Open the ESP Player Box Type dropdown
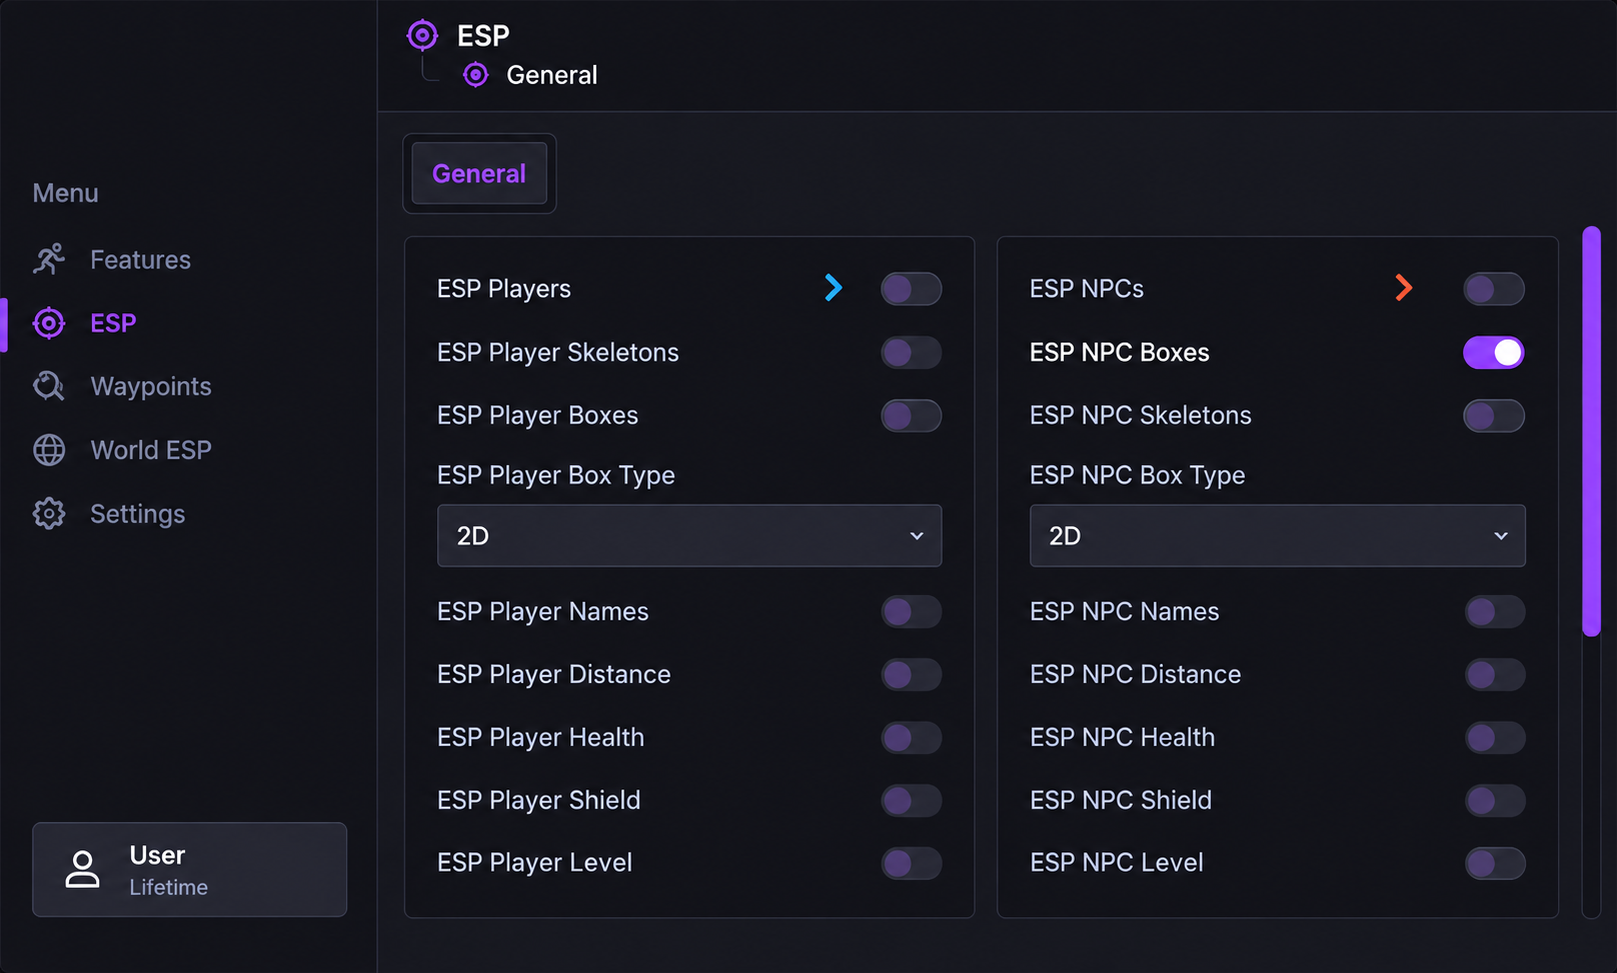This screenshot has height=973, width=1617. pos(689,536)
